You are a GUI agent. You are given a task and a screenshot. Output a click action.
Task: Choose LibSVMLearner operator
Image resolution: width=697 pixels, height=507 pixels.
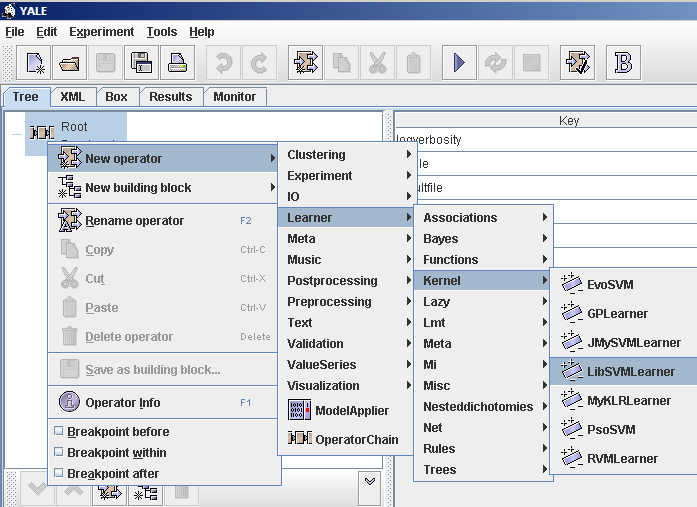coord(623,371)
